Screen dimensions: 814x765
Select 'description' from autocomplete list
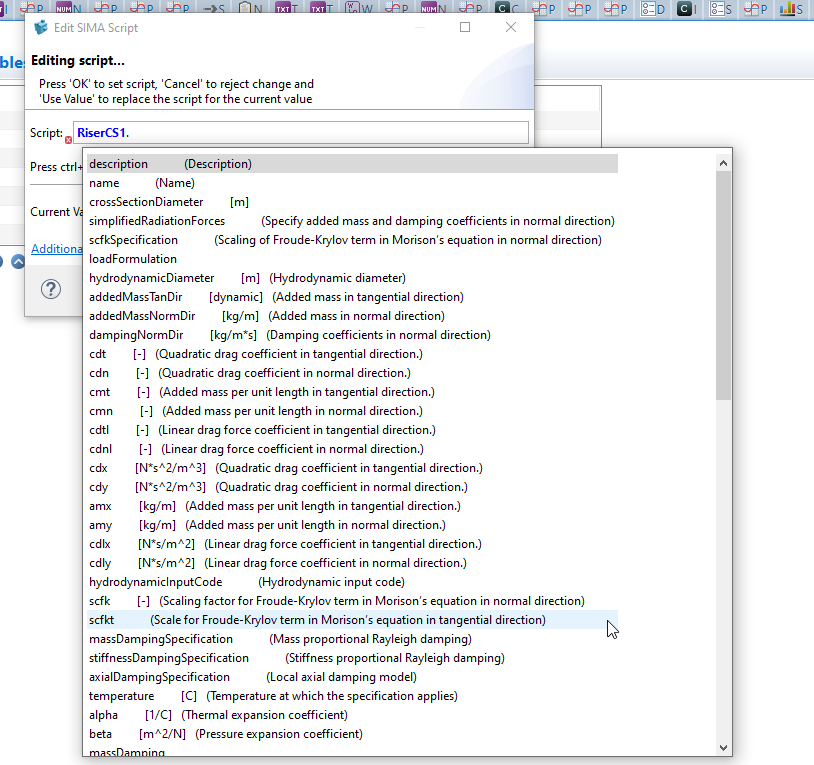tap(118, 164)
